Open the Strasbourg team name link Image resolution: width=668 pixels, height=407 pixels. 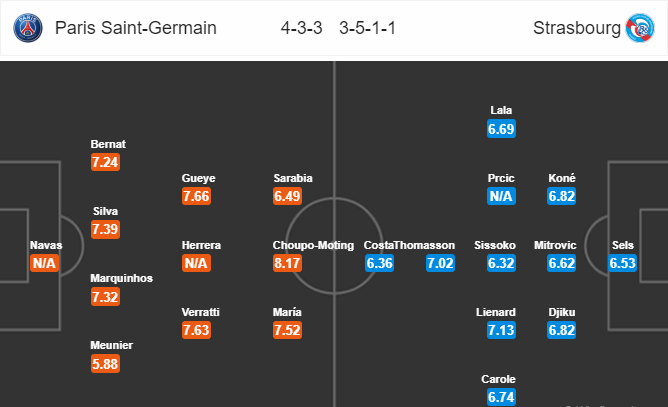pyautogui.click(x=577, y=28)
